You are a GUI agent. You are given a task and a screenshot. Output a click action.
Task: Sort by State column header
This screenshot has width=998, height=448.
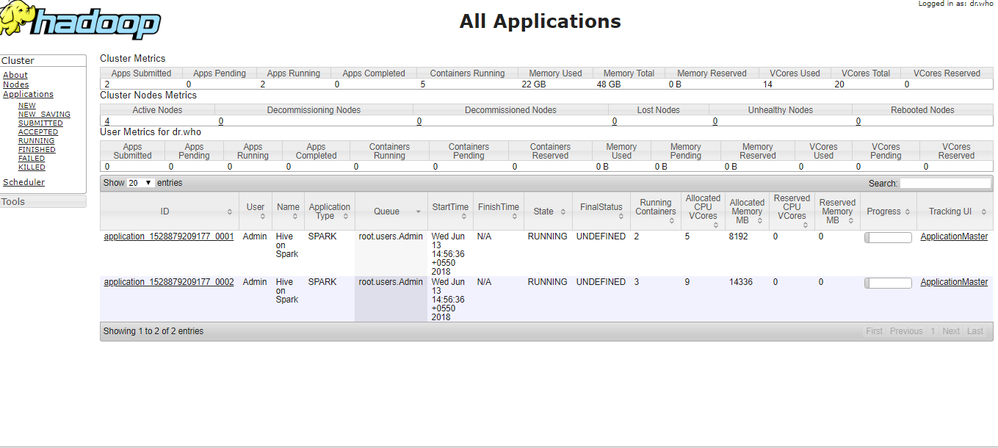[x=548, y=211]
